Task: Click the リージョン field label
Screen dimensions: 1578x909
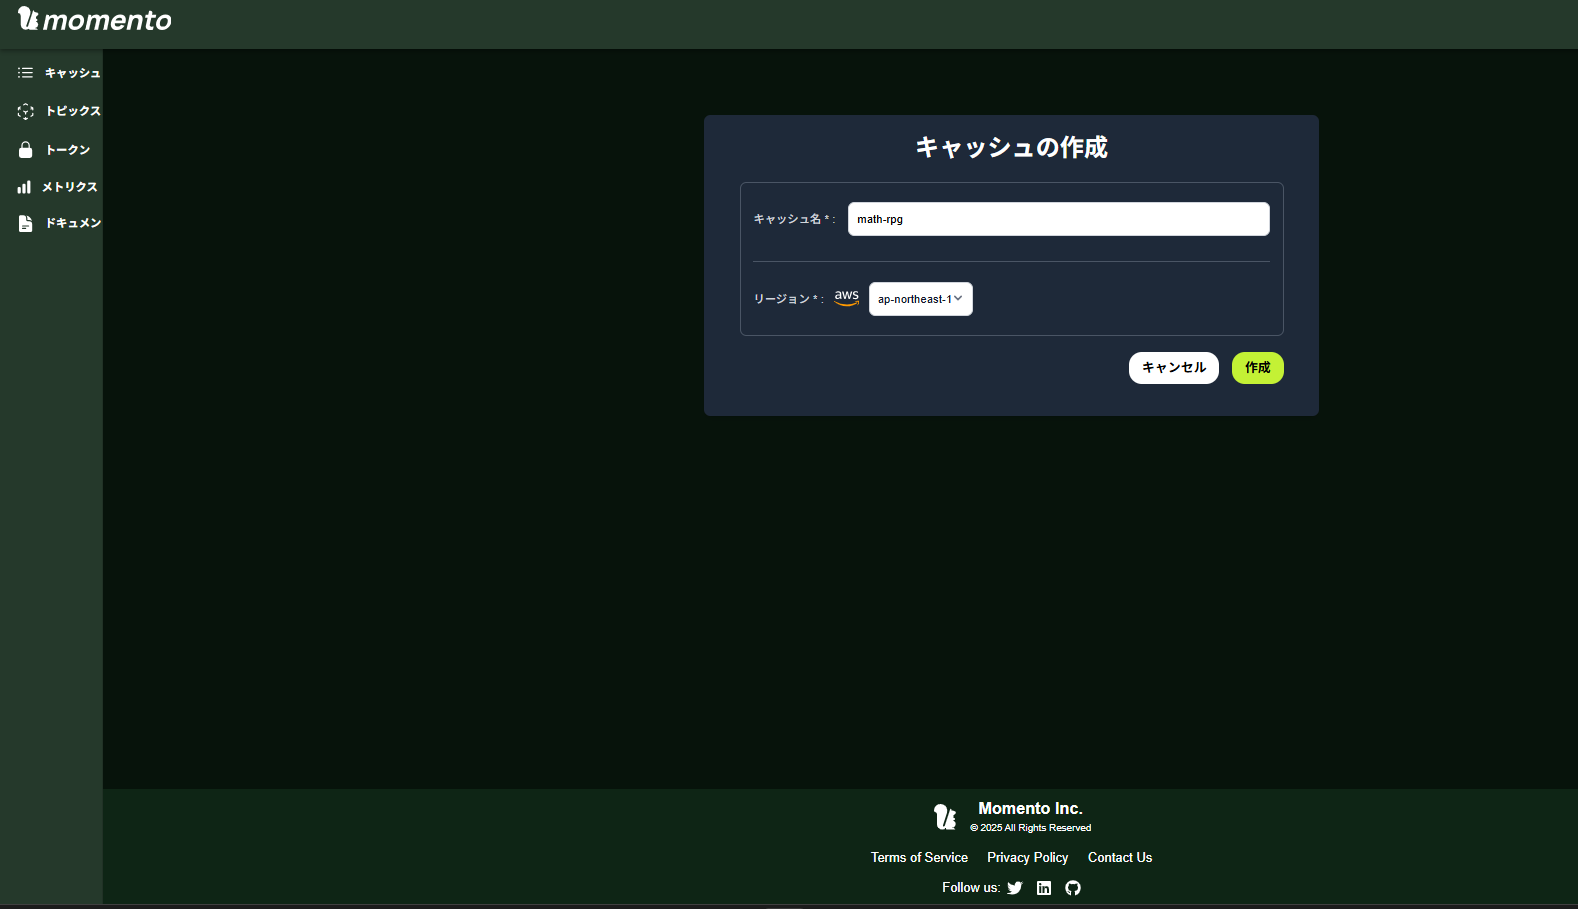Action: (x=788, y=299)
